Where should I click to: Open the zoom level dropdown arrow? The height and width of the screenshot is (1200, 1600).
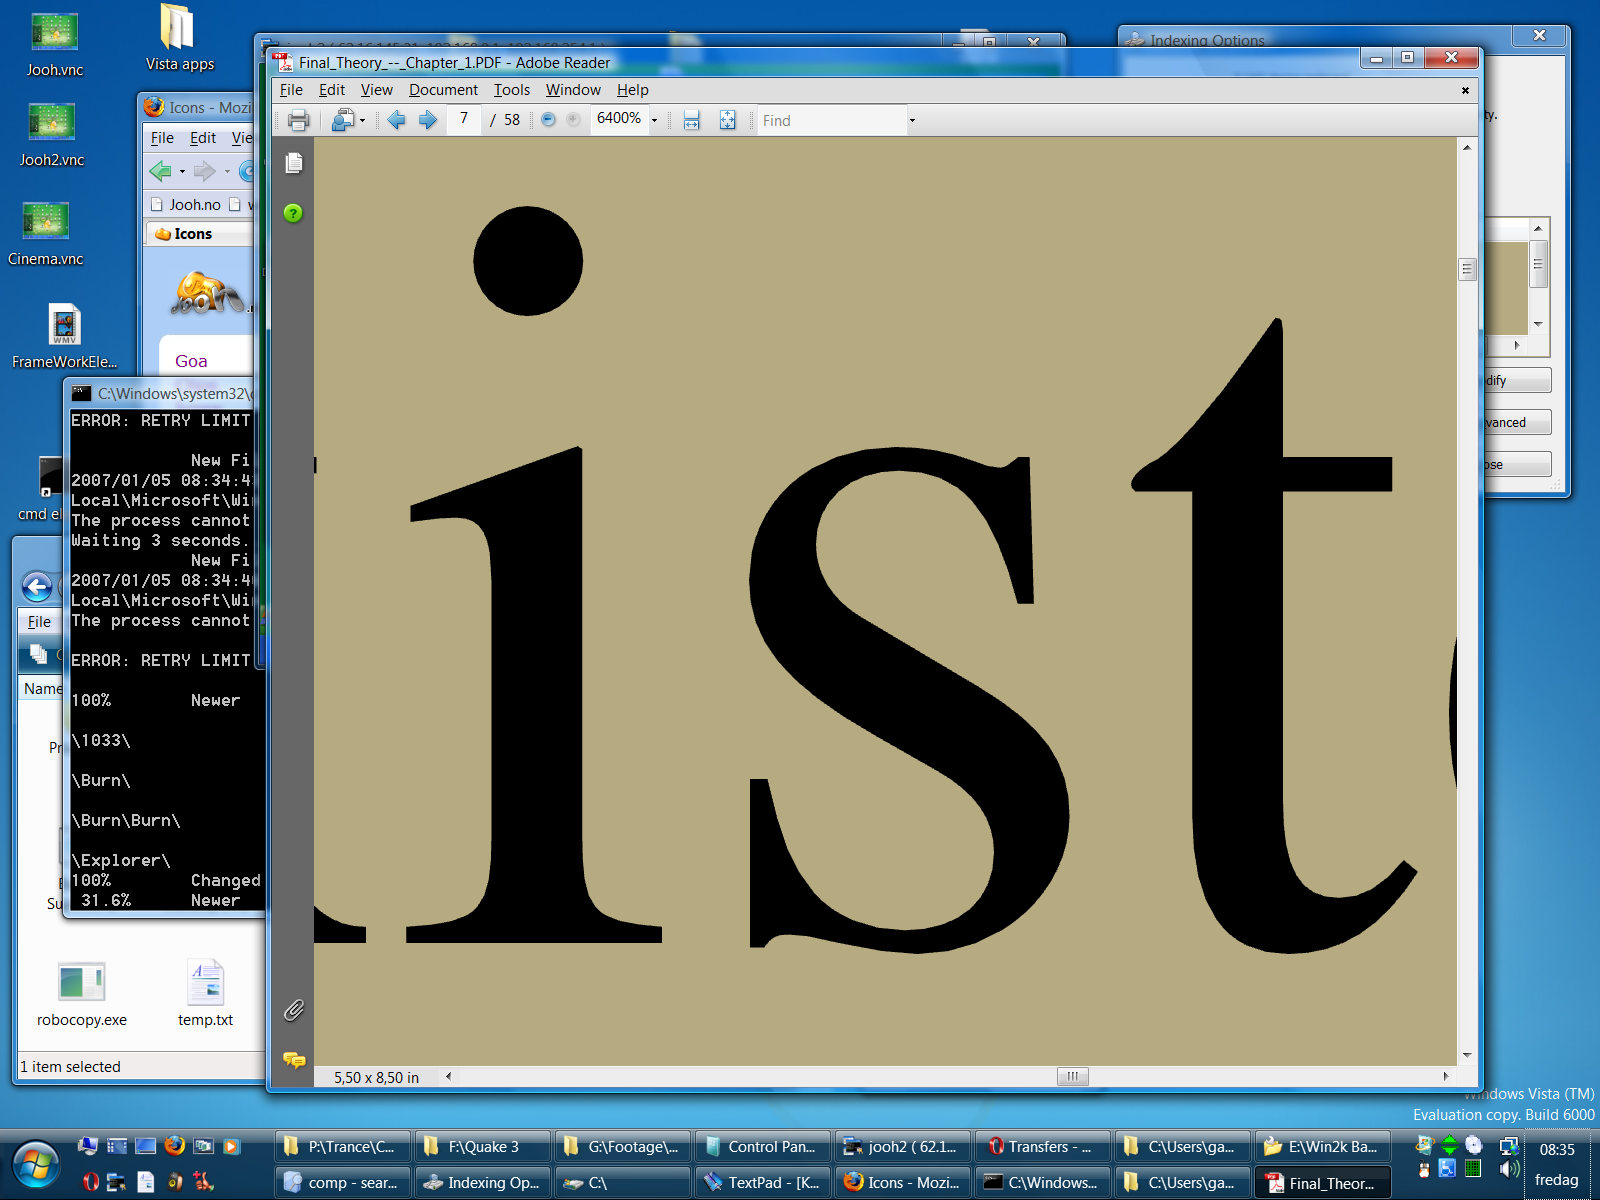655,120
